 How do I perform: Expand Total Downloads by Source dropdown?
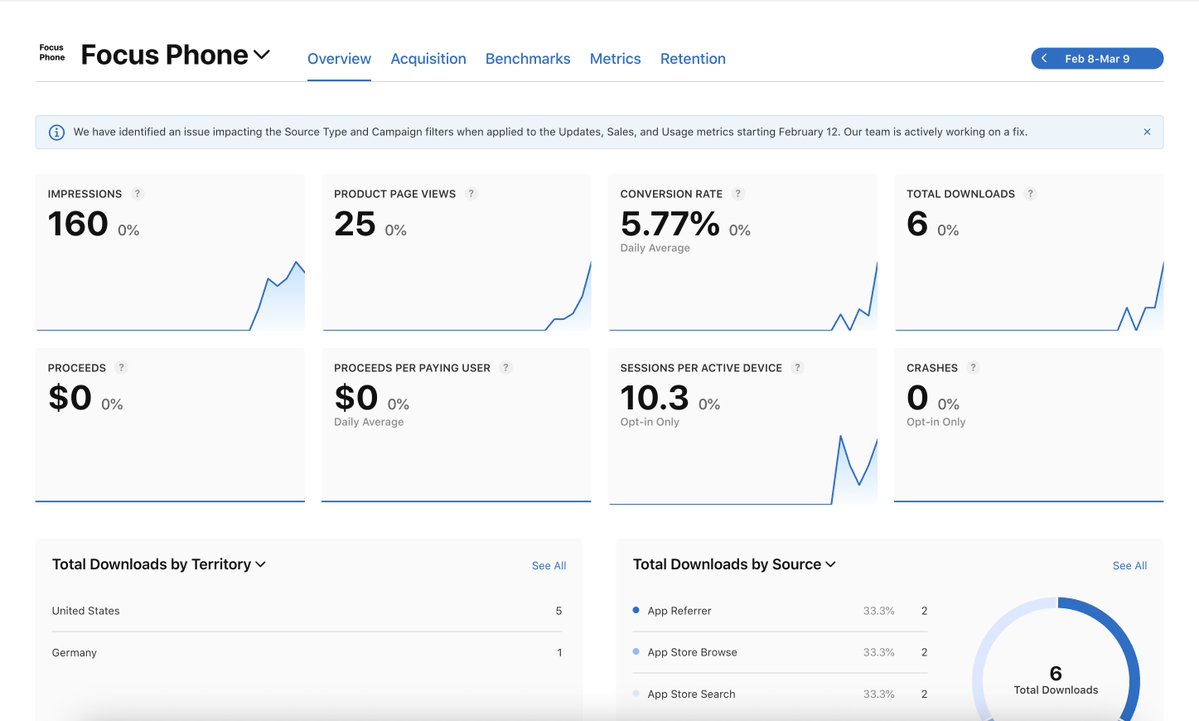click(x=830, y=564)
